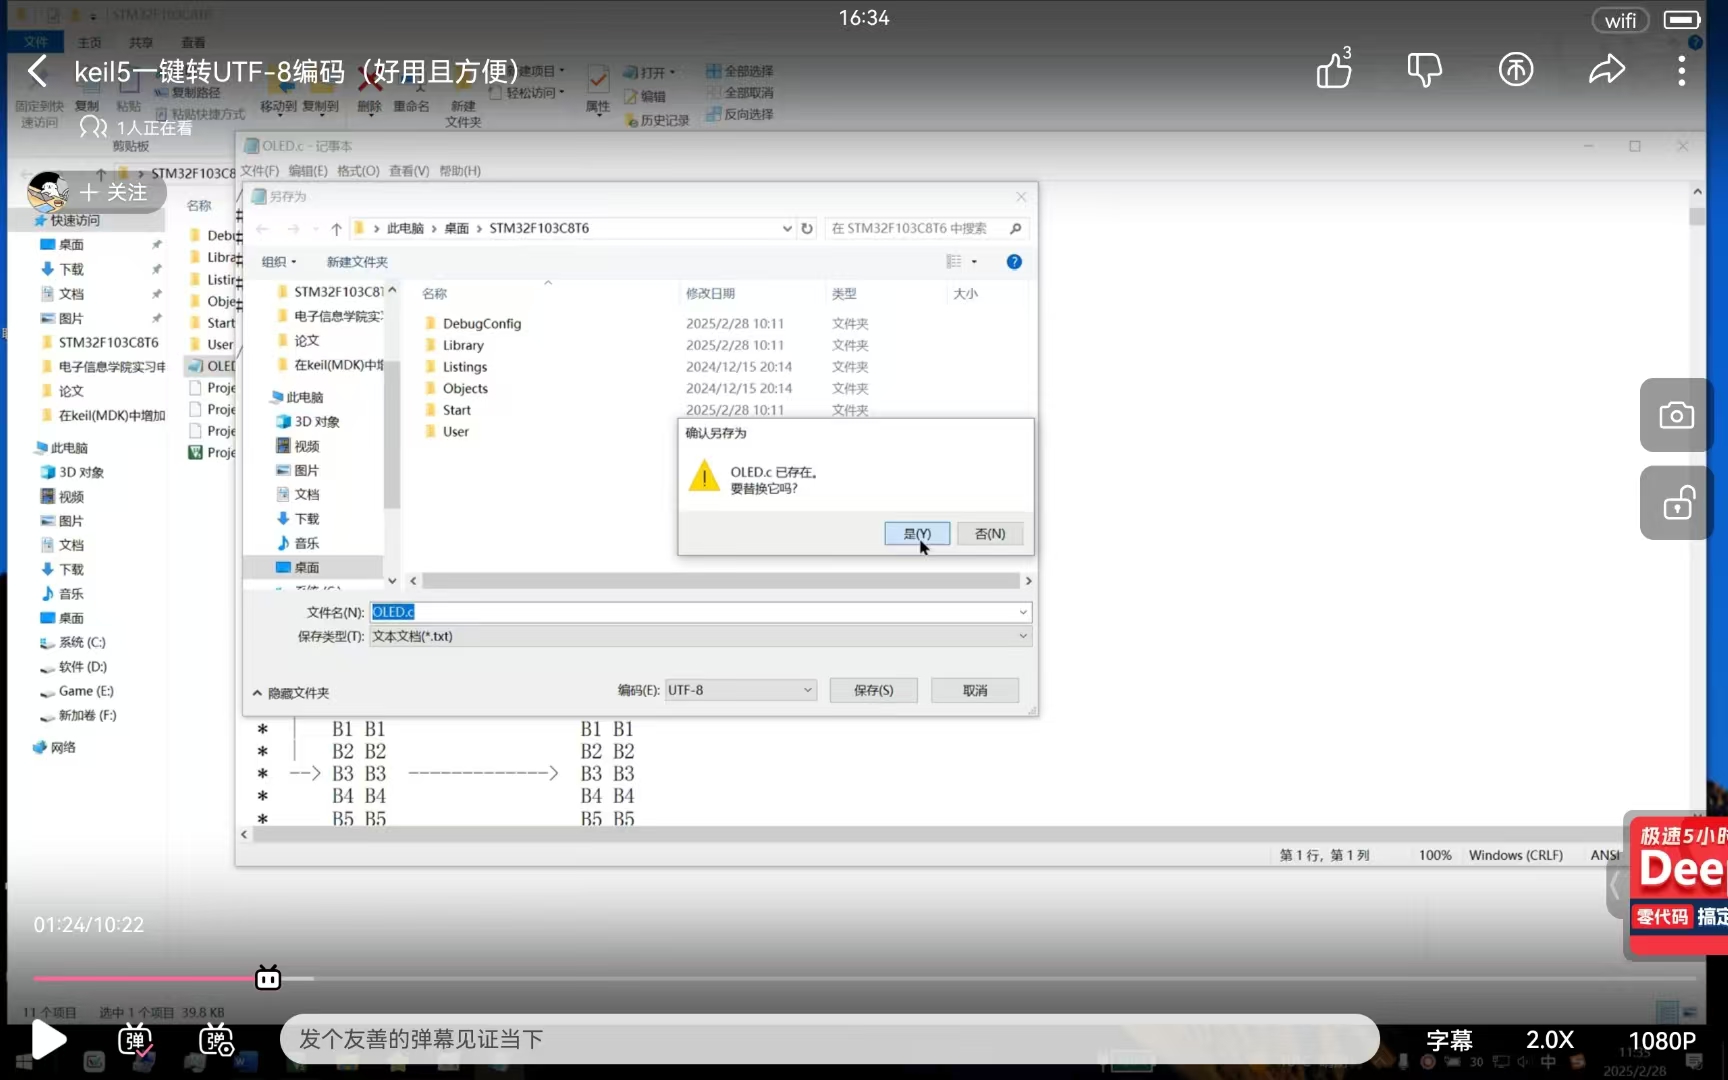
Task: Open the address bar history dropdown arrow
Action: click(787, 228)
